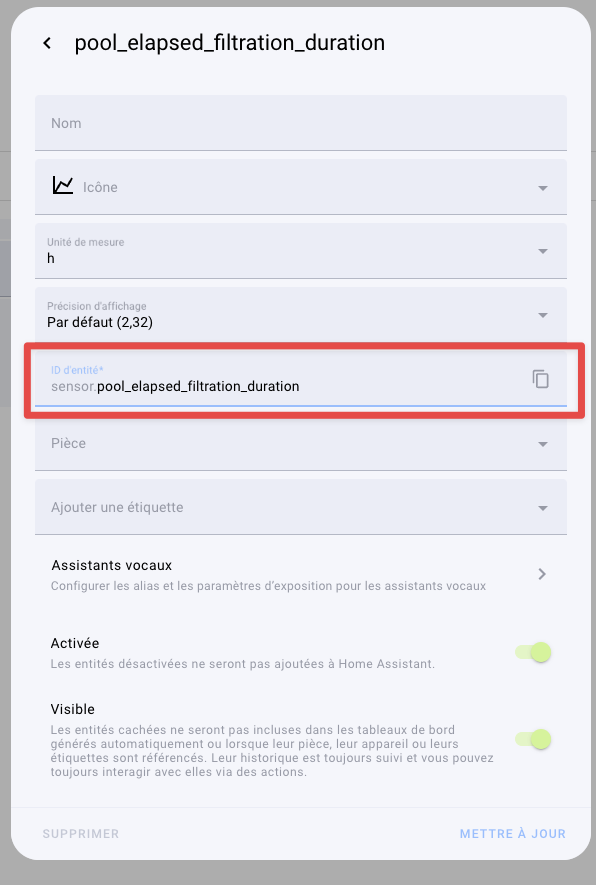Copy the entity ID with the copy icon
This screenshot has height=885, width=596.
[x=541, y=379]
